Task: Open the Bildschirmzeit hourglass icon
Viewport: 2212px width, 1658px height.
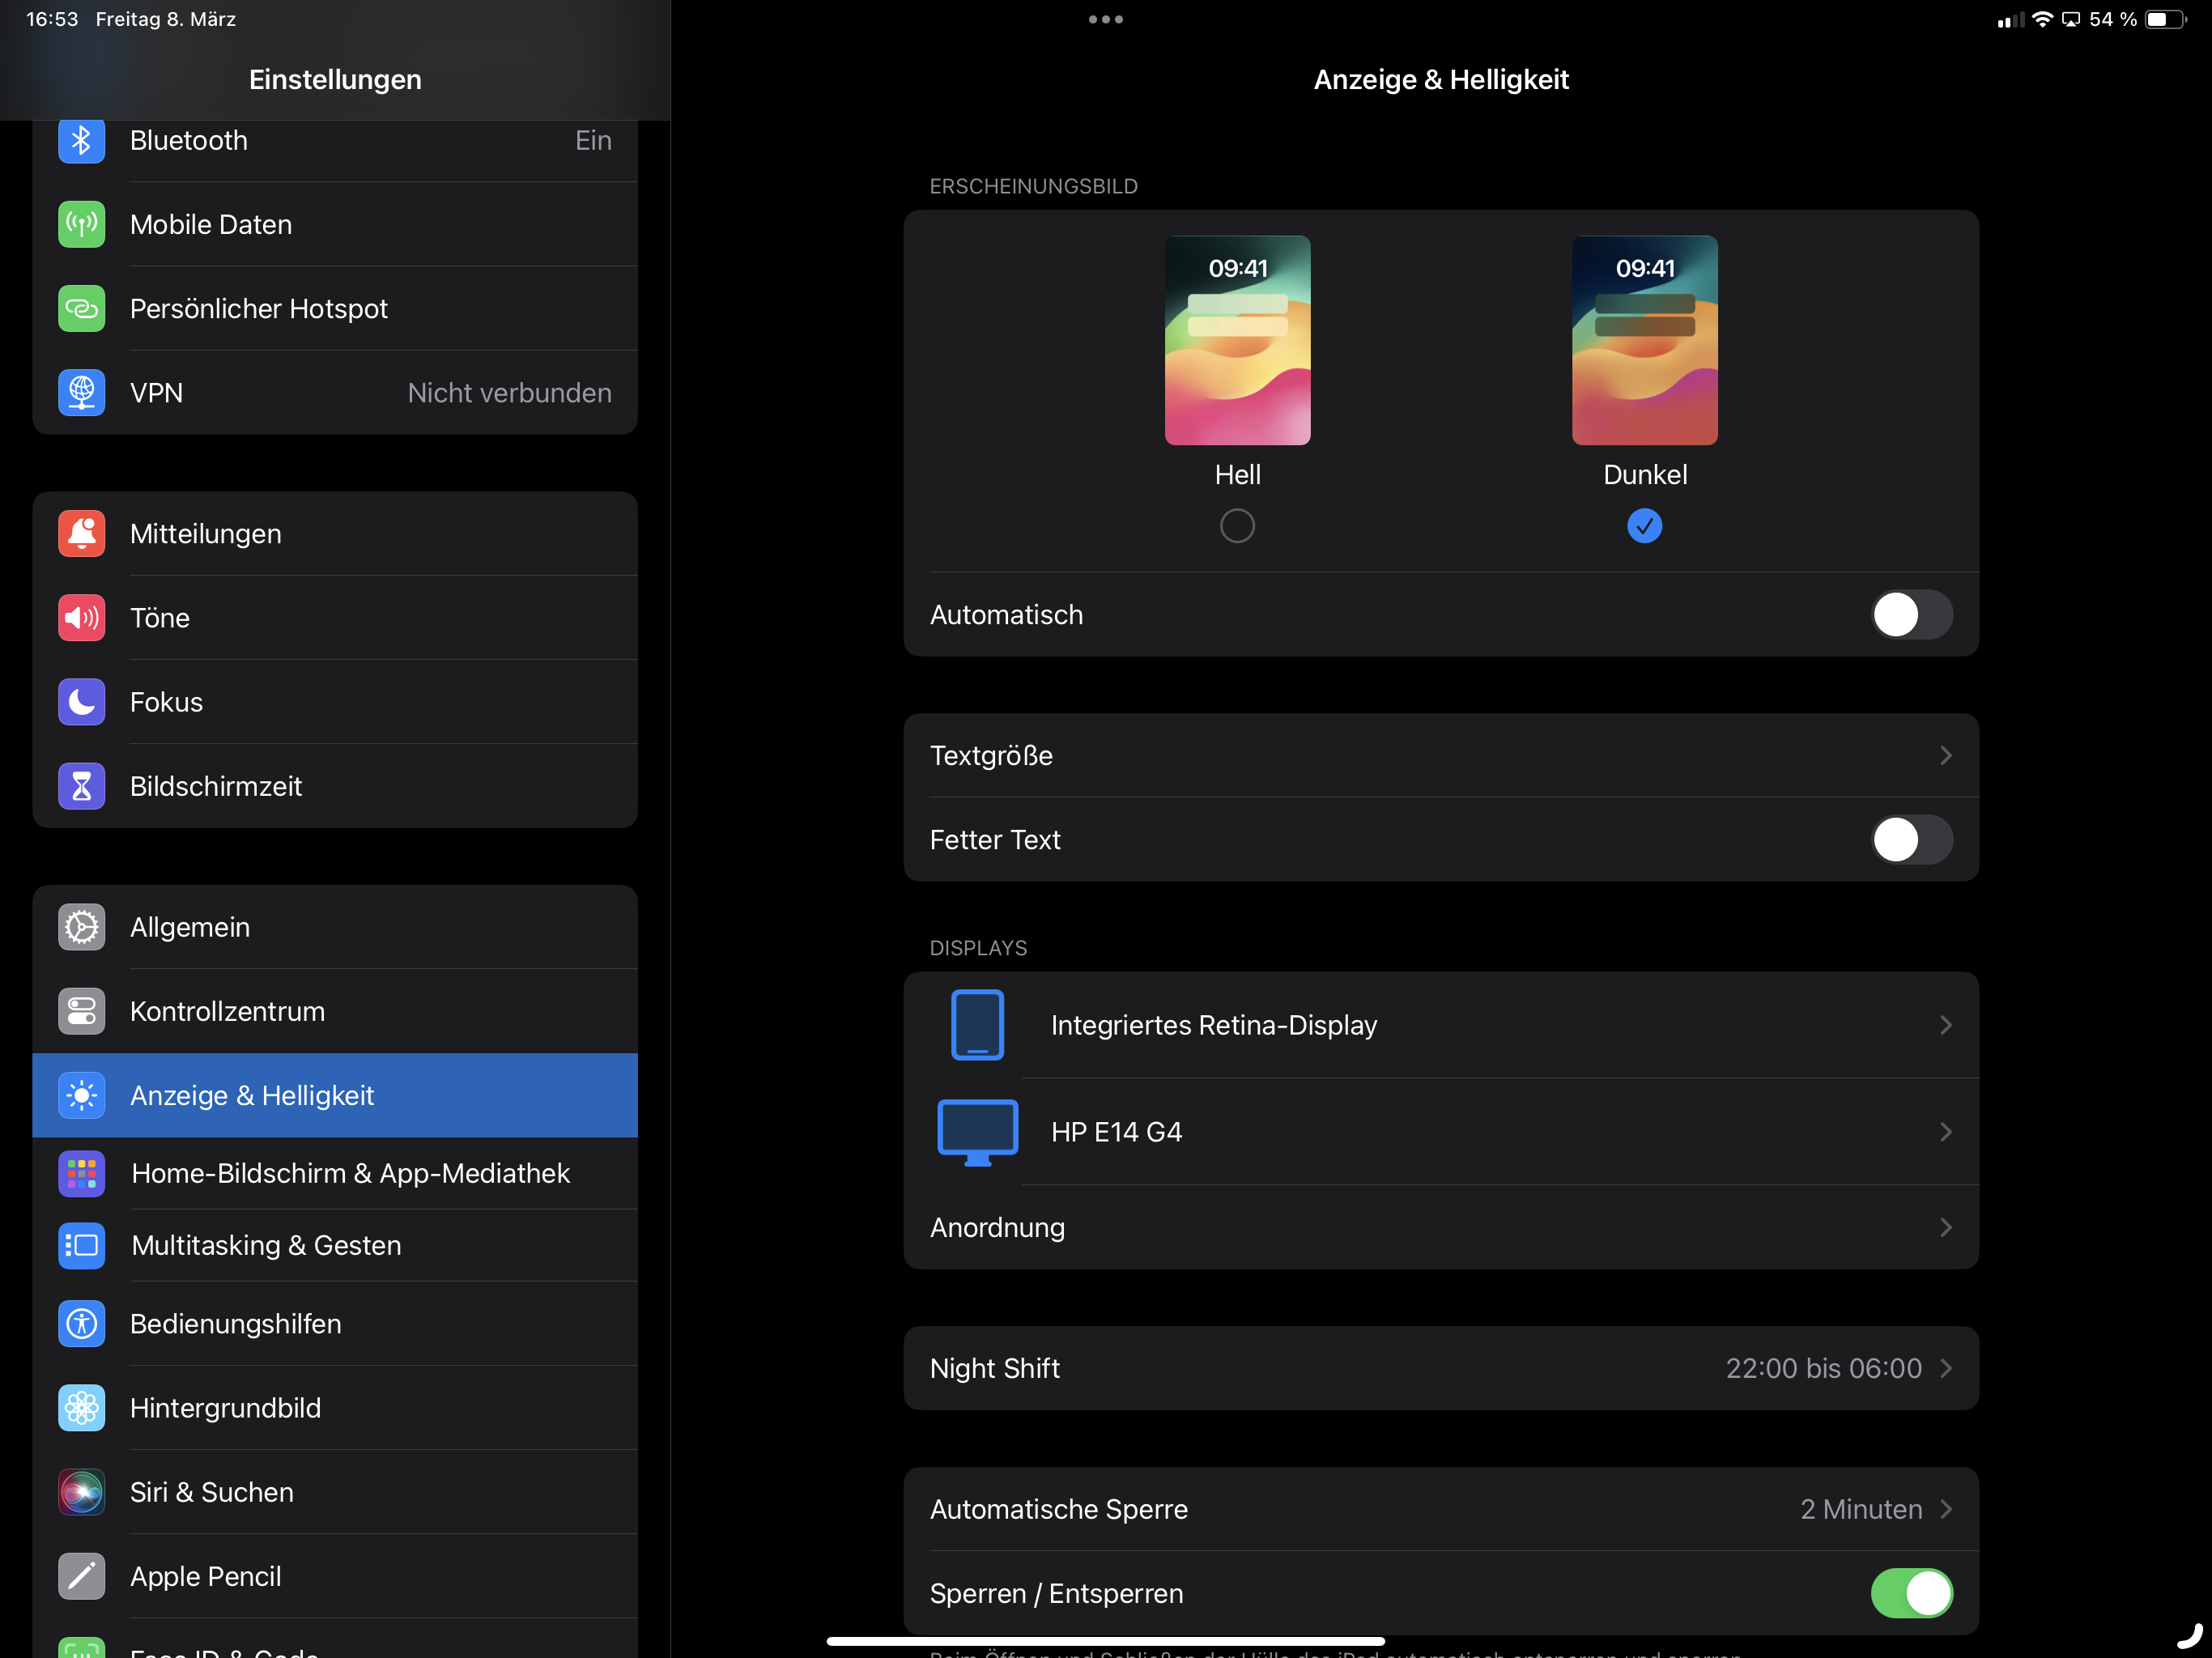Action: tap(81, 786)
